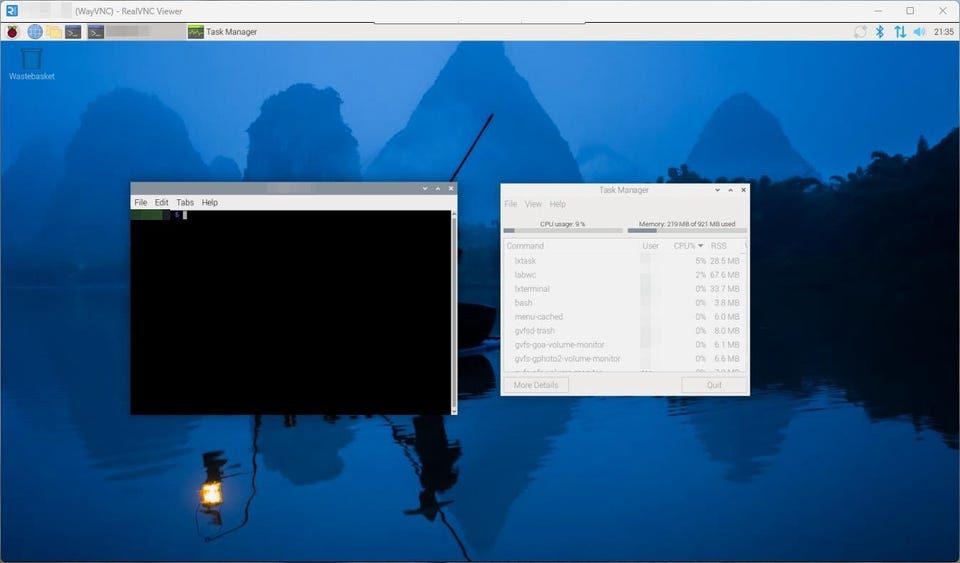Viewport: 960px width, 563px height.
Task: Open the file manager folder icon
Action: click(54, 32)
